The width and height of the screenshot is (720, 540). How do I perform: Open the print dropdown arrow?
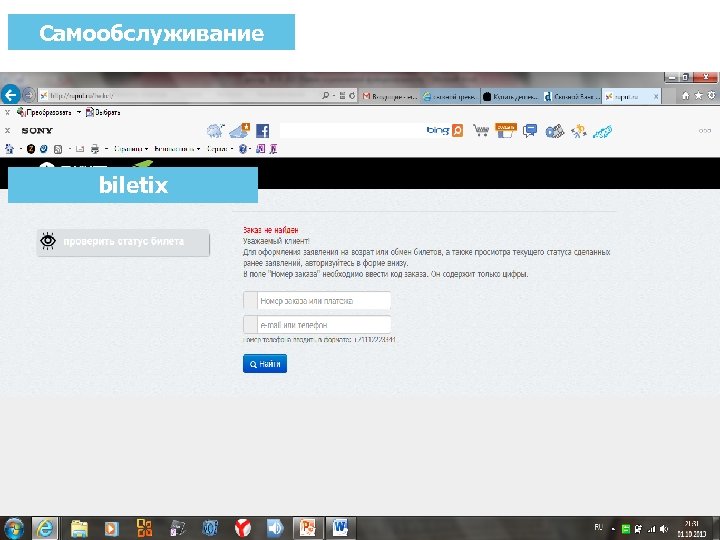pos(106,149)
